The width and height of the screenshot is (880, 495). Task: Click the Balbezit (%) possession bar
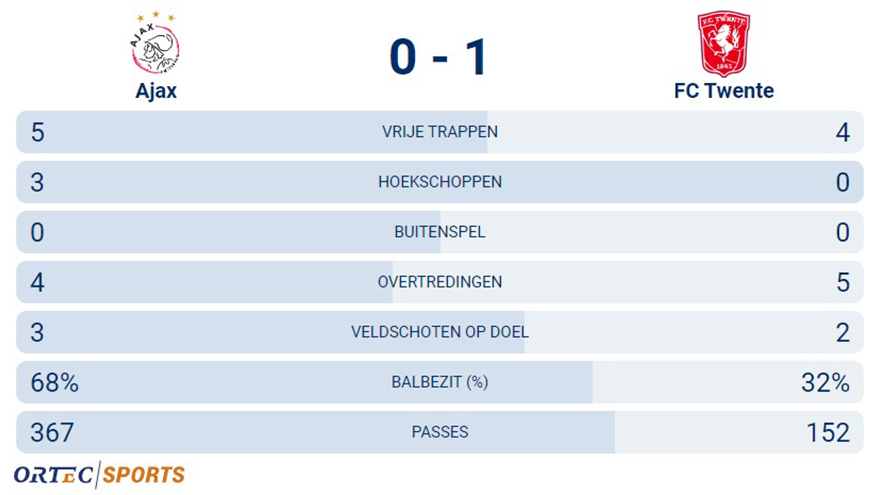click(x=439, y=382)
